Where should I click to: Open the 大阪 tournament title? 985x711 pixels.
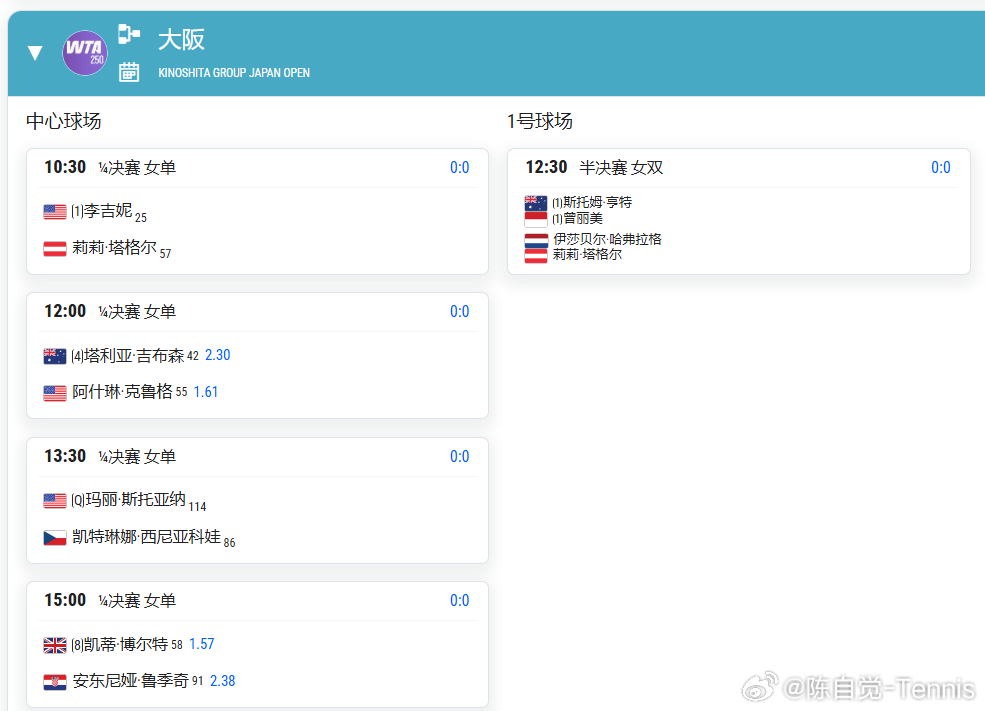click(182, 40)
